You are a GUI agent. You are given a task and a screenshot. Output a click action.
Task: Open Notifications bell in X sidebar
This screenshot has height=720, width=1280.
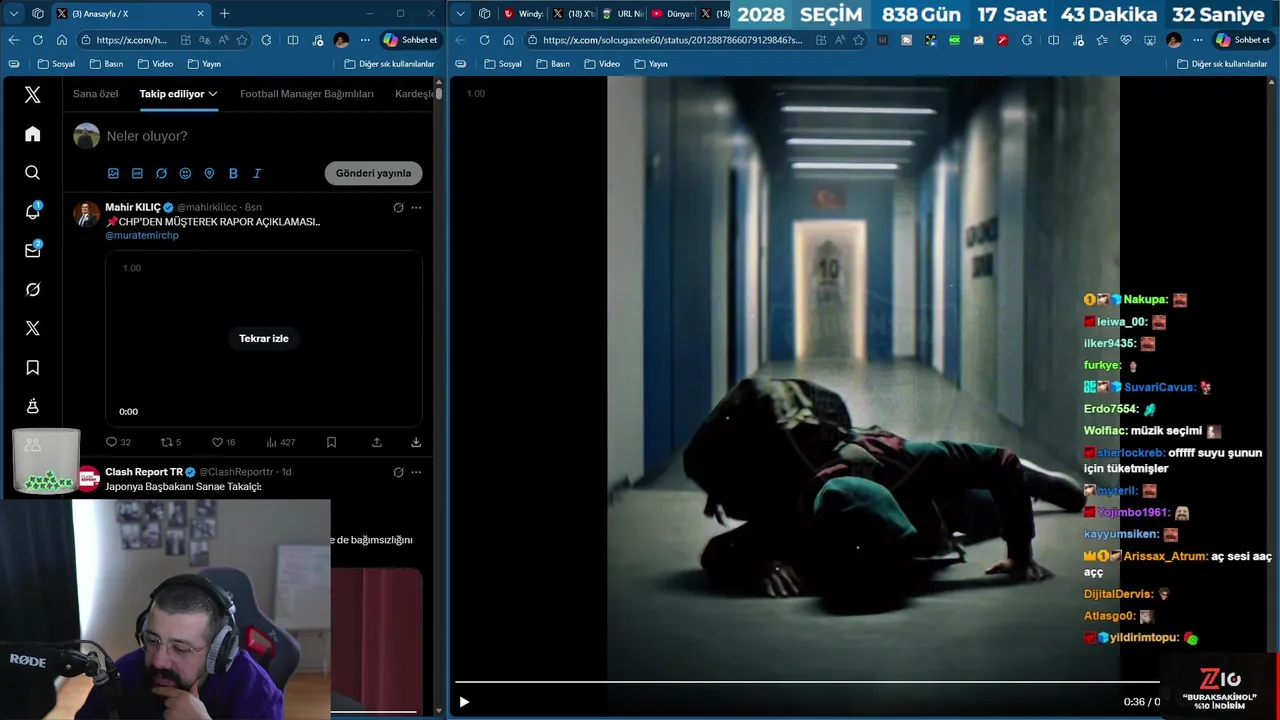(32, 211)
